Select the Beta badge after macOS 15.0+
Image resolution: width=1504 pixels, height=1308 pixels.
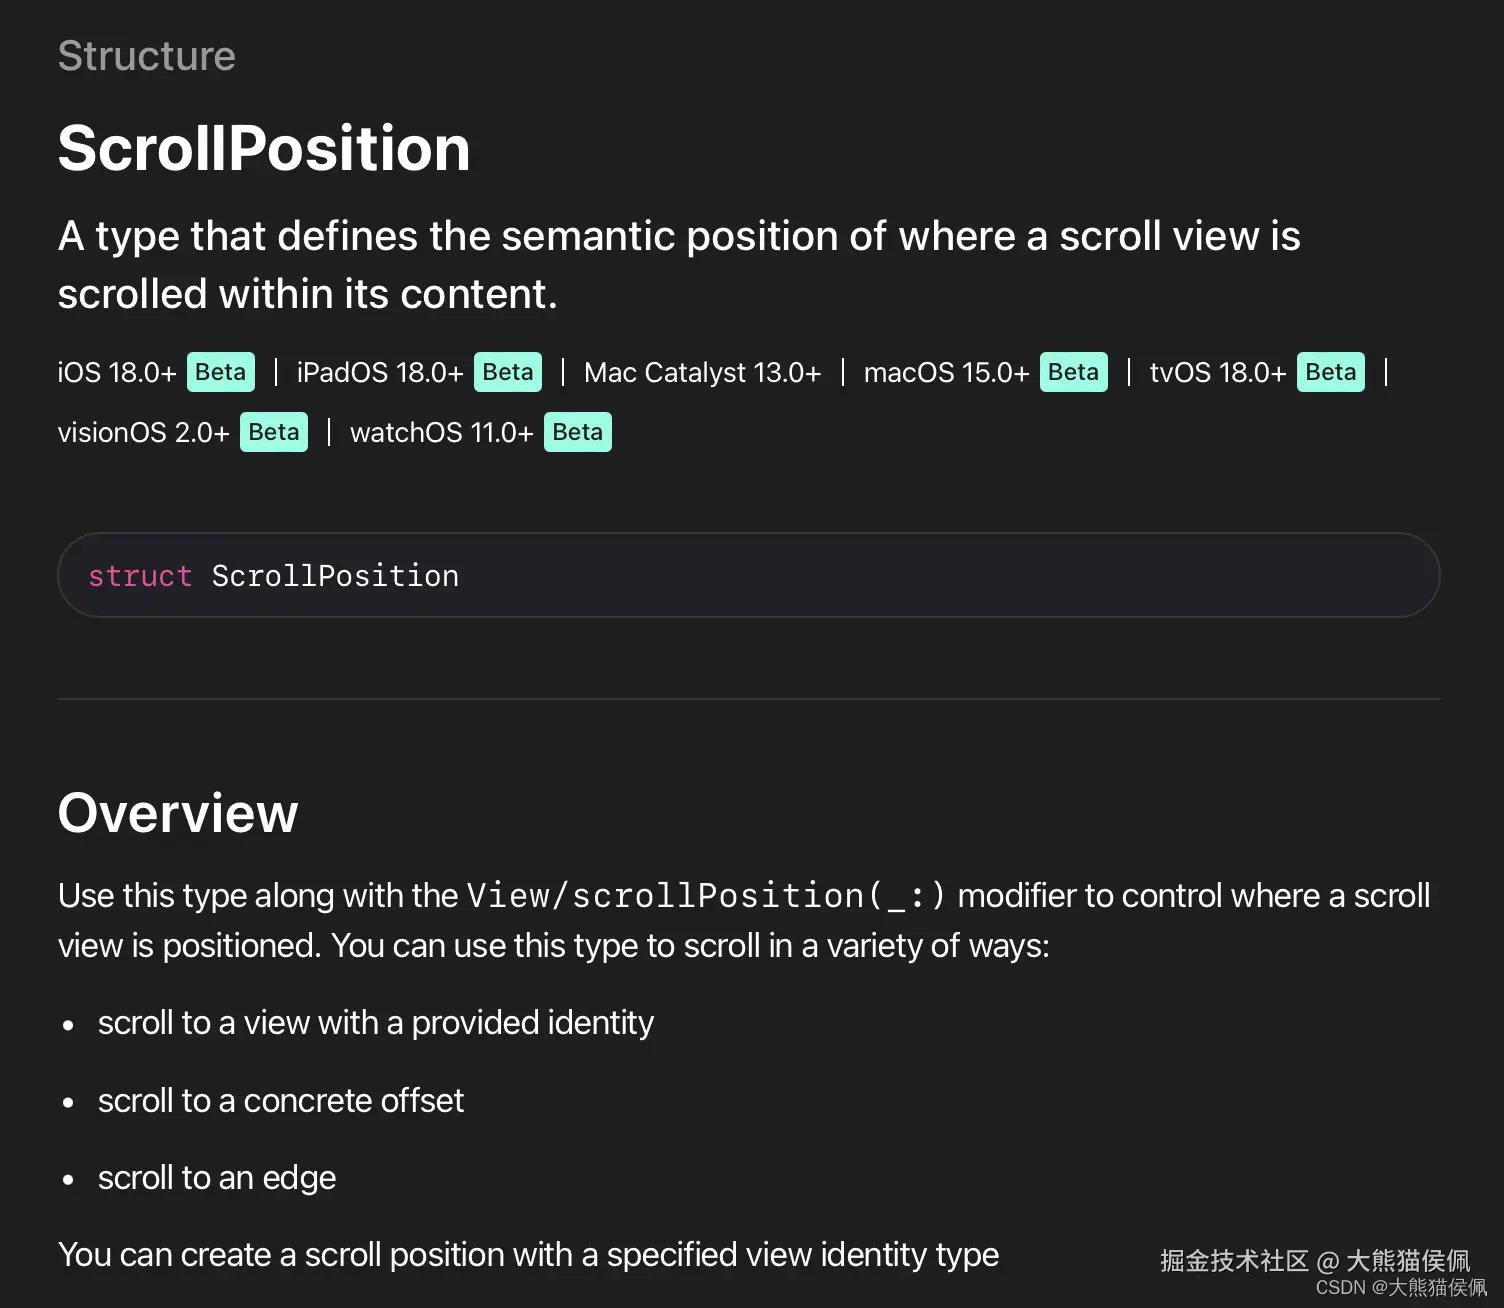[1073, 373]
